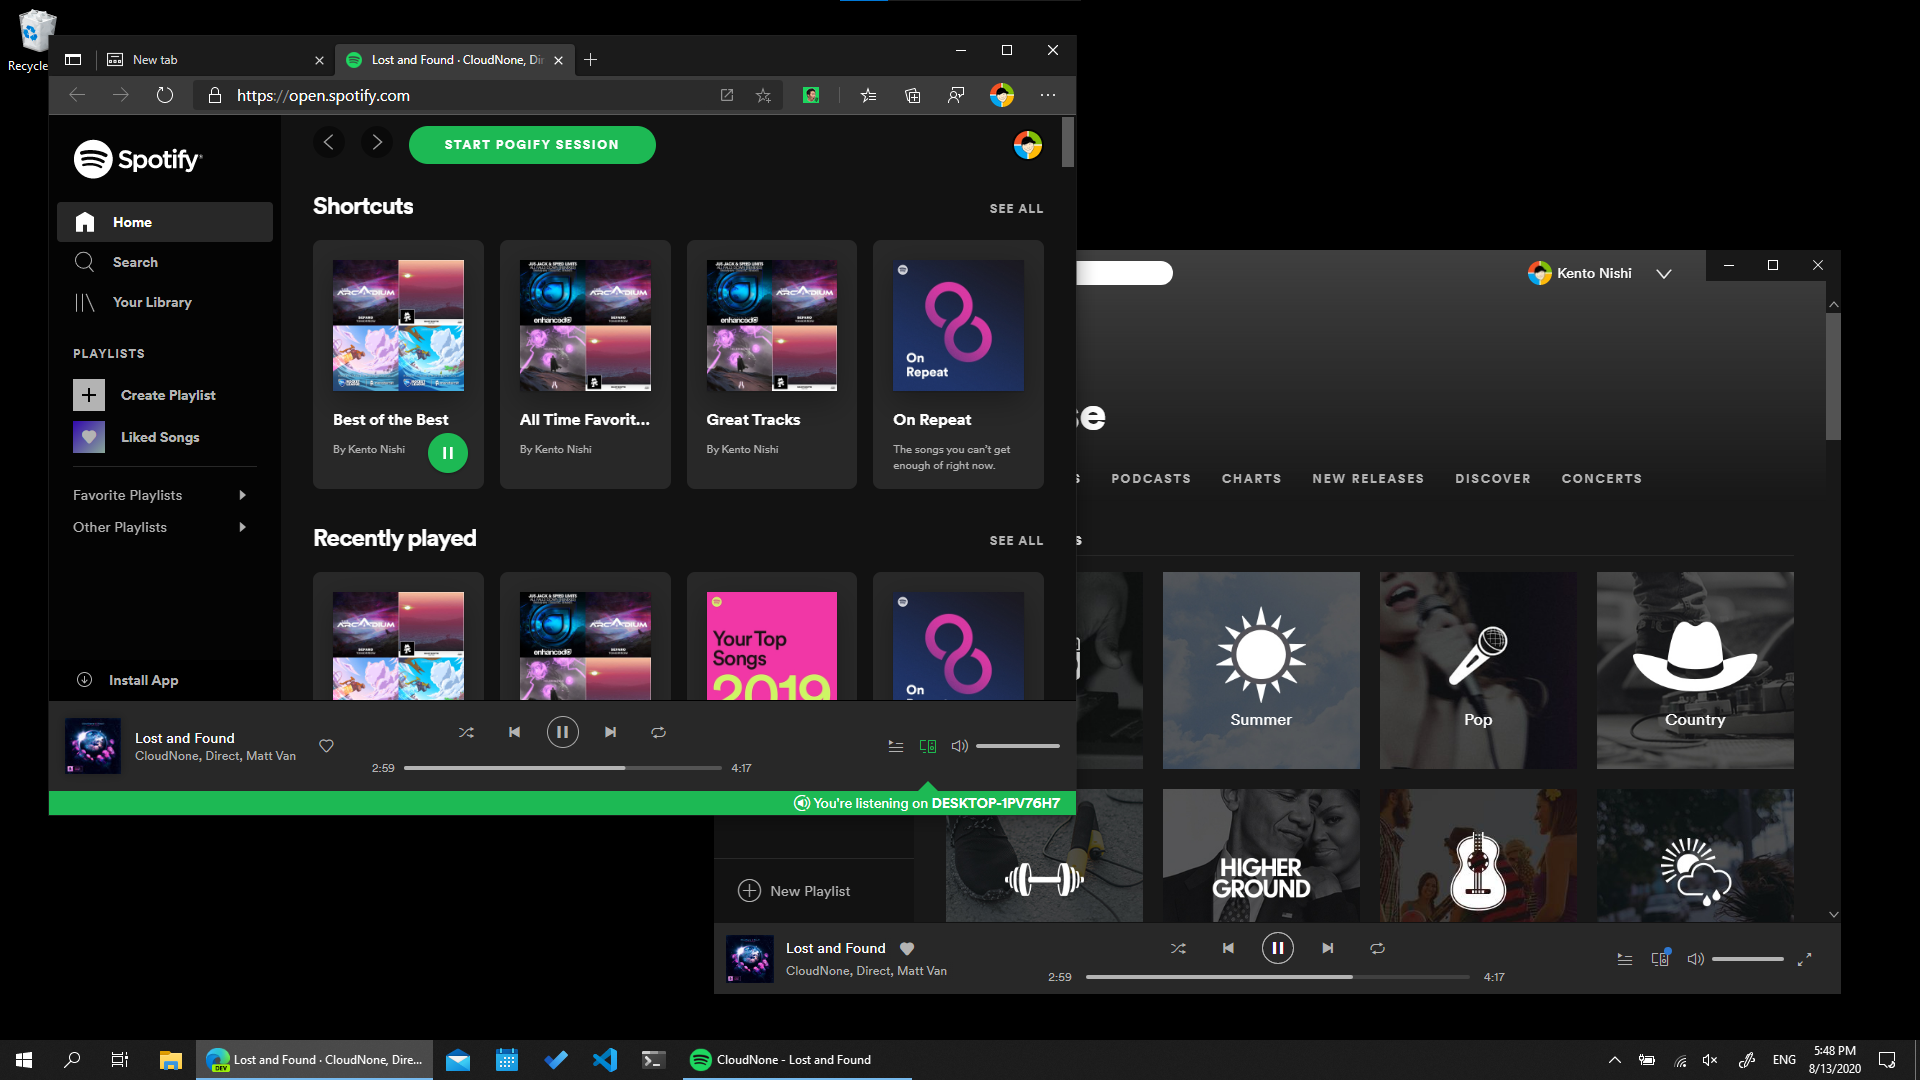The width and height of the screenshot is (1920, 1080).
Task: Open the All Time Favorites shortcut card
Action: point(585,364)
